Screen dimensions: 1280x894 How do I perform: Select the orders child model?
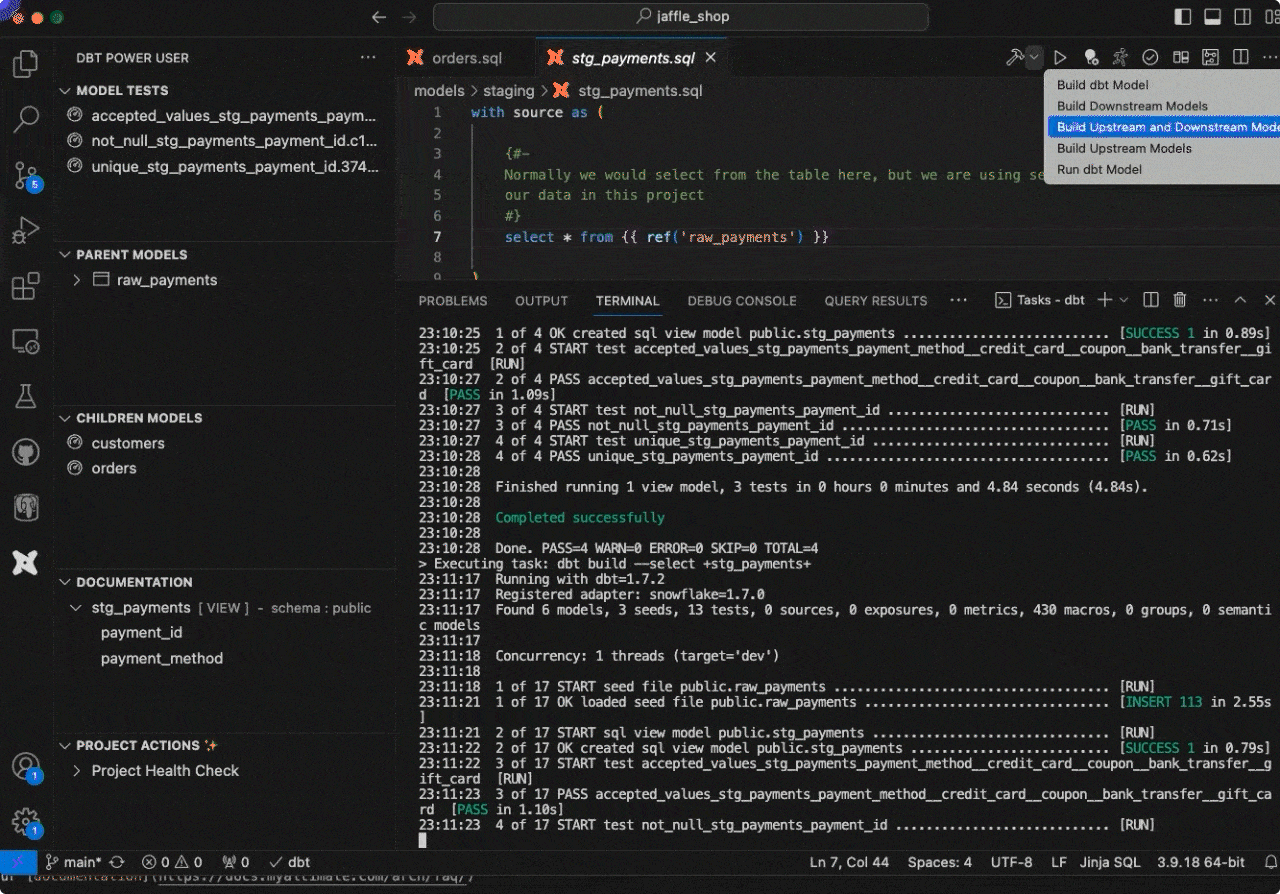tap(114, 468)
